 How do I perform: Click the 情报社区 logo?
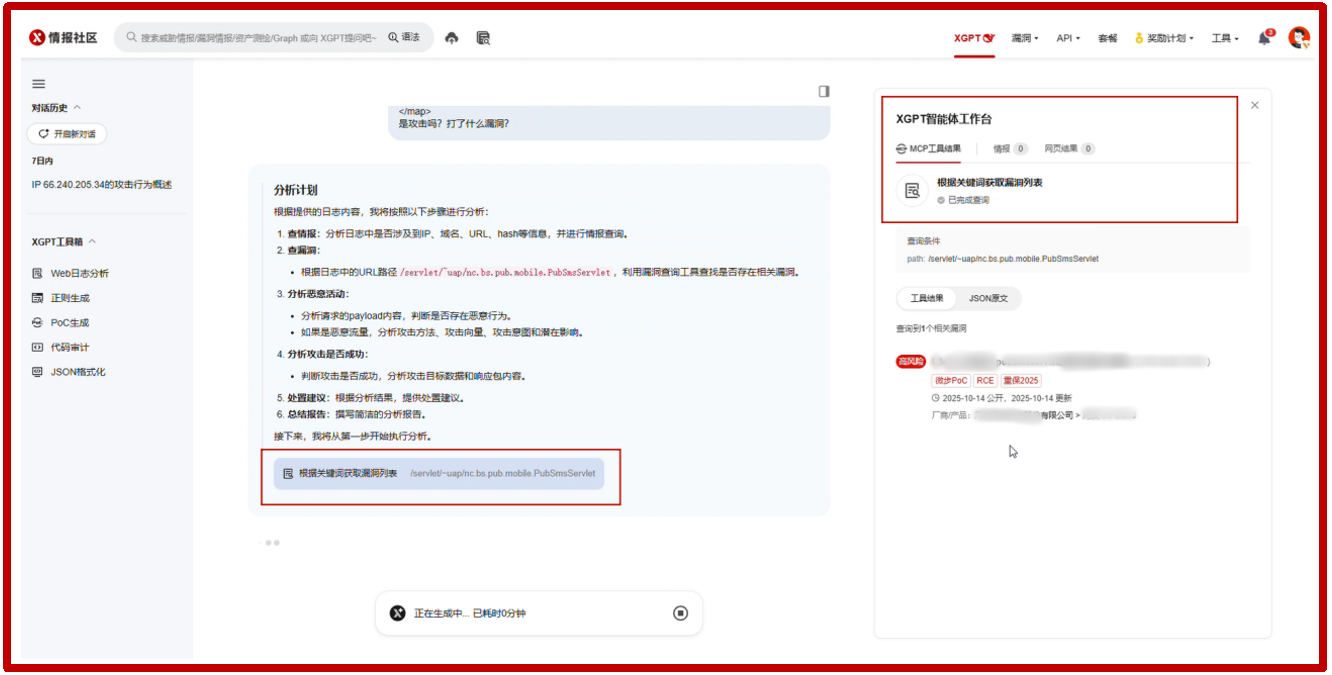pyautogui.click(x=64, y=38)
